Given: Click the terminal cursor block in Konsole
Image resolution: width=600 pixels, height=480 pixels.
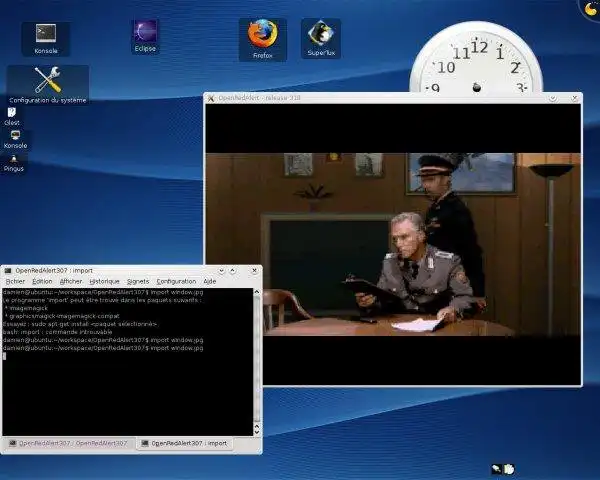Looking at the screenshot, I should point(4,356).
